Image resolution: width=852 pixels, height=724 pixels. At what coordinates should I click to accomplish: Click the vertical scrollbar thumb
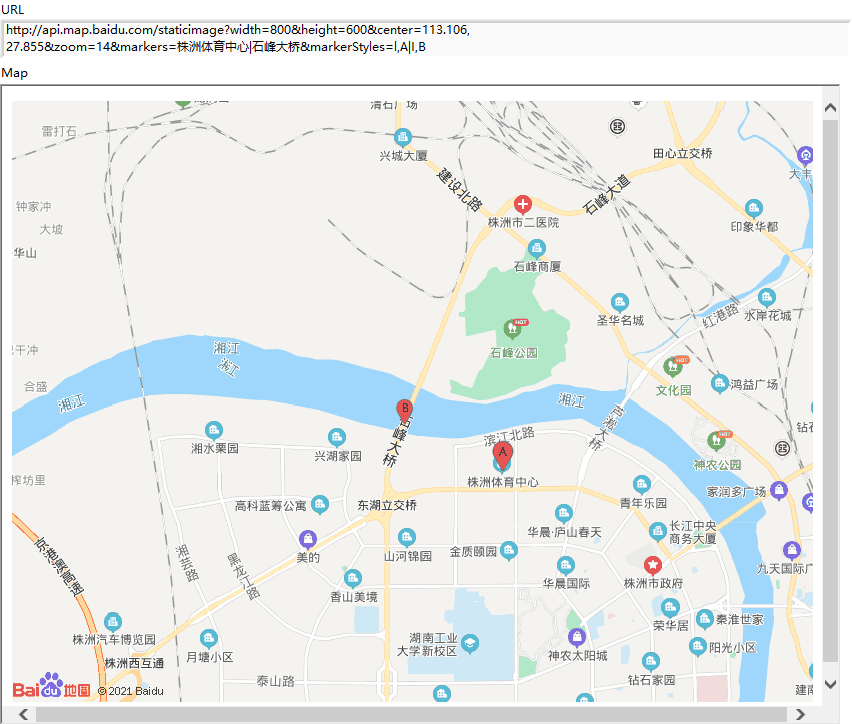[830, 390]
